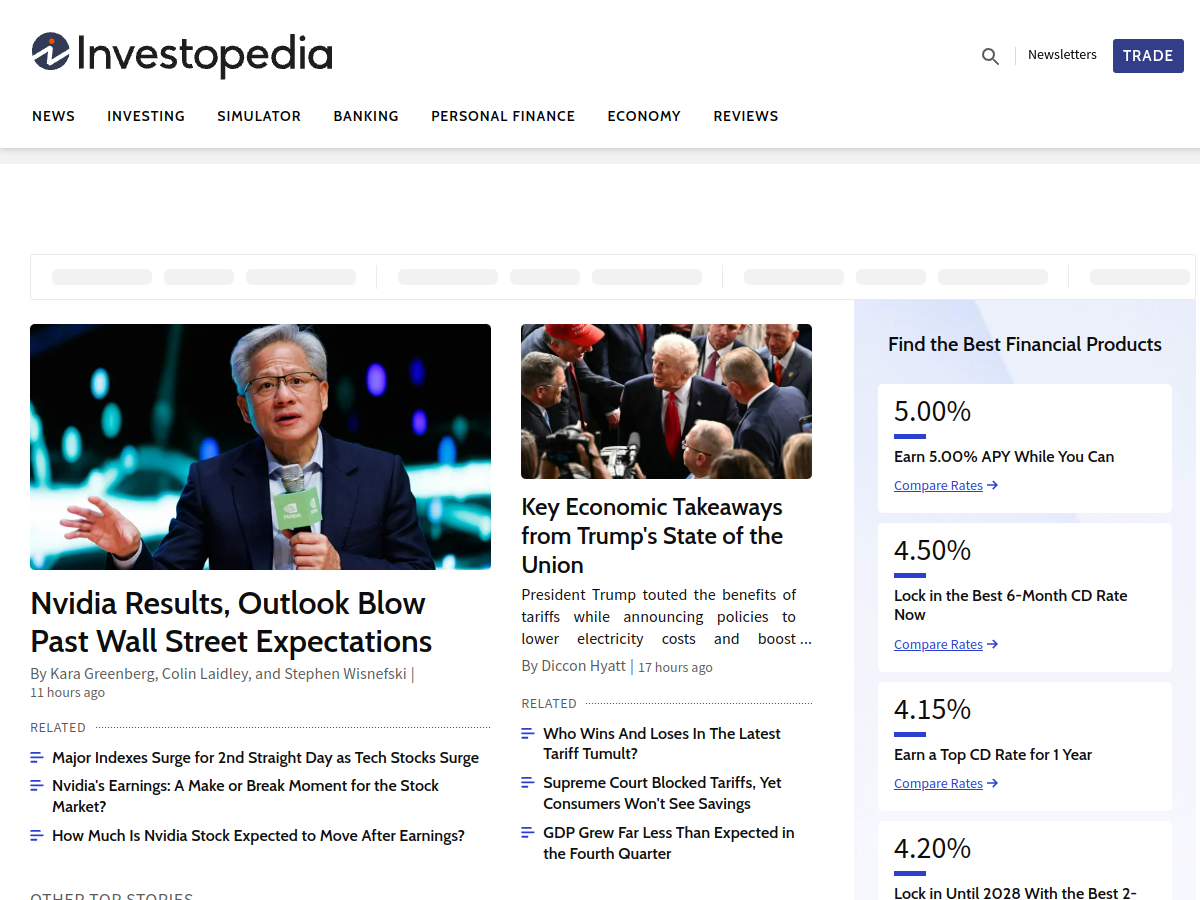Click the 11 hours ago timestamp

[67, 693]
